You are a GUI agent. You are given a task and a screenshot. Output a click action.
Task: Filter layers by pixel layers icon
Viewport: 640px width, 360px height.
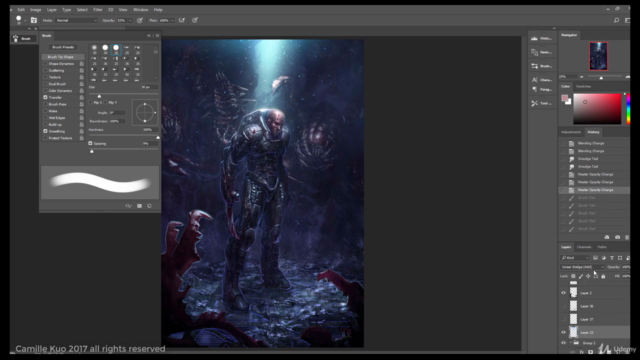tap(596, 258)
